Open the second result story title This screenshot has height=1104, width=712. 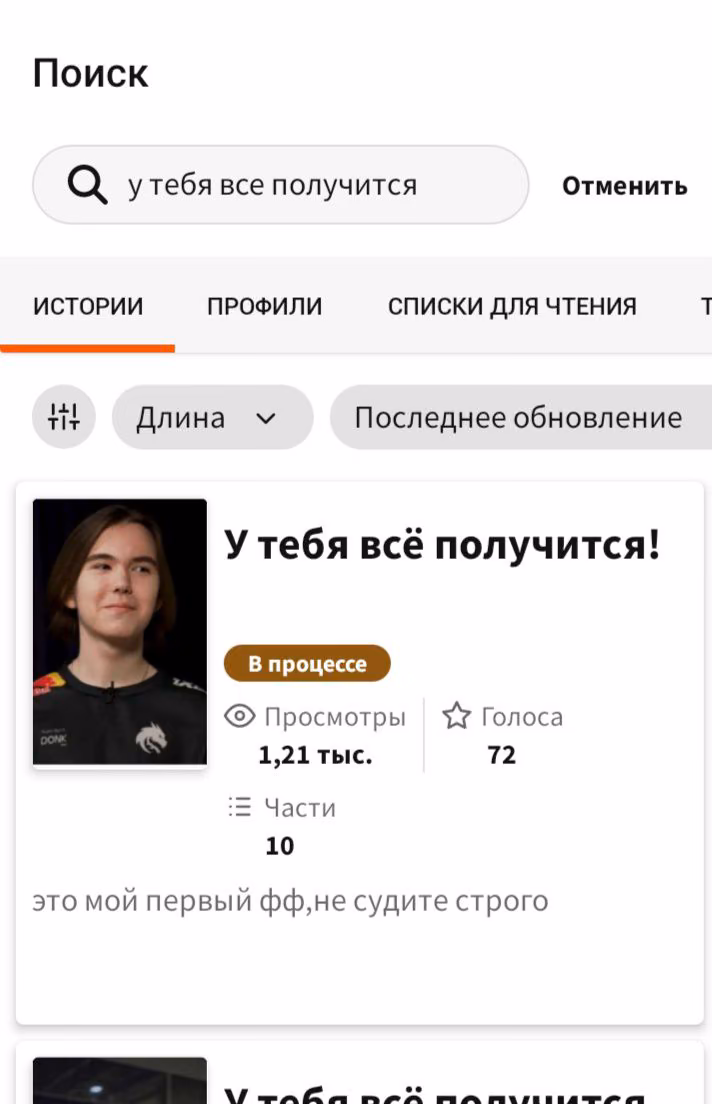tap(435, 1095)
